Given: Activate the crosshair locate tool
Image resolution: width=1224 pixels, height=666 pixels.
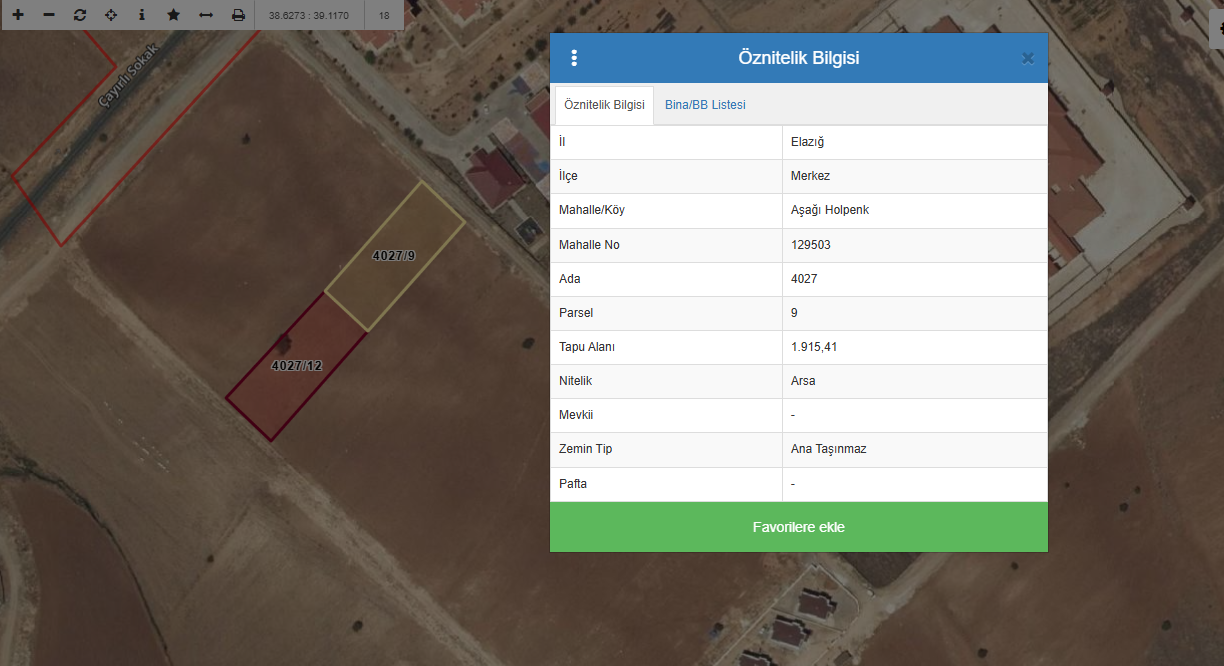Looking at the screenshot, I should 111,15.
